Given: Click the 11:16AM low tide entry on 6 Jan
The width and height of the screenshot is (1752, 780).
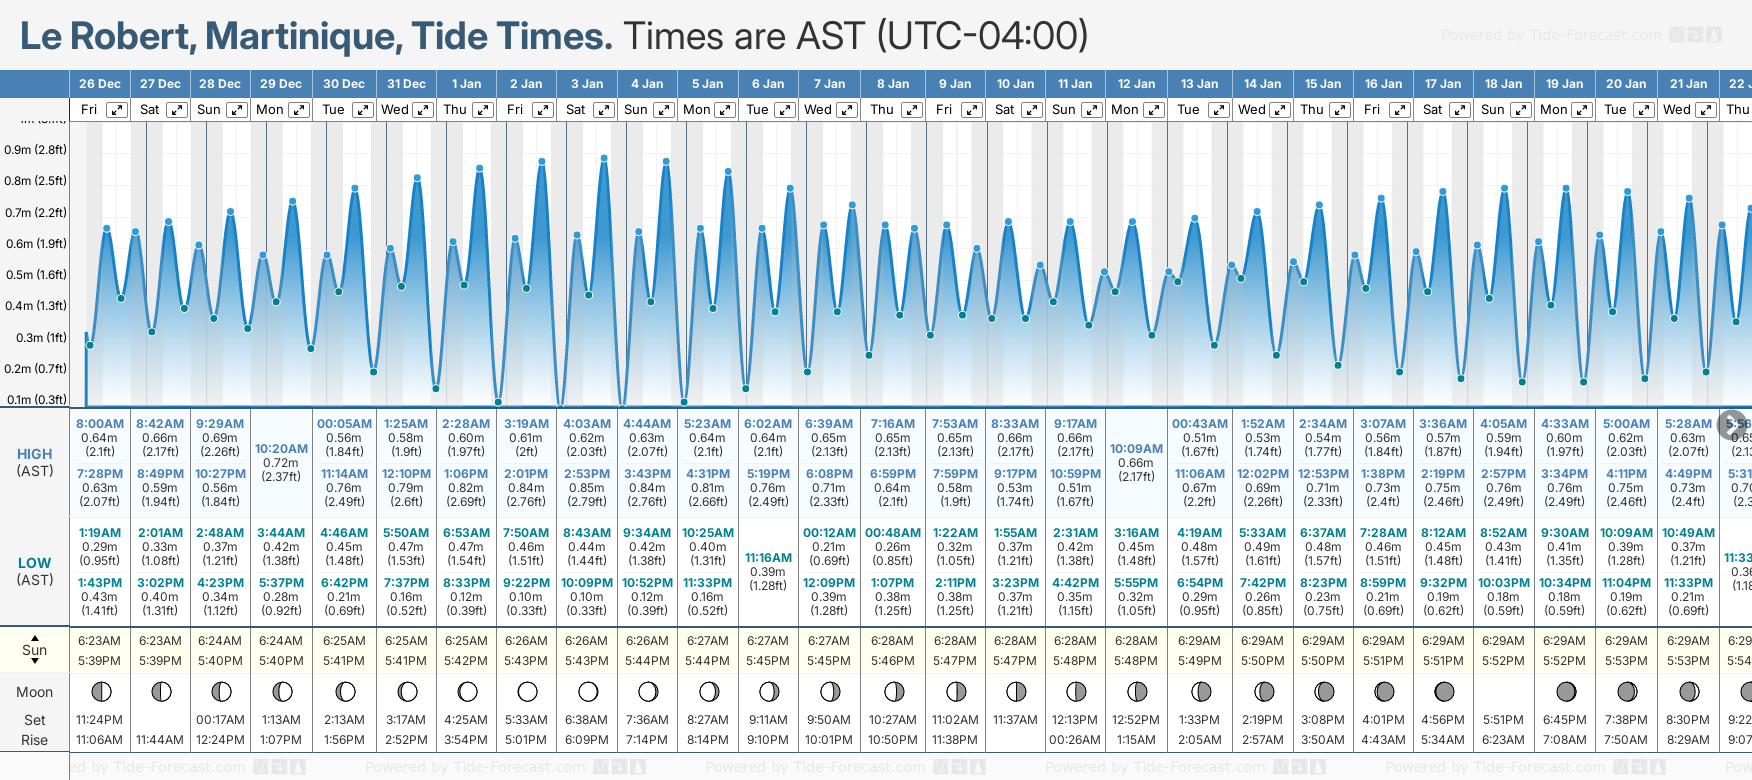Looking at the screenshot, I should (768, 558).
